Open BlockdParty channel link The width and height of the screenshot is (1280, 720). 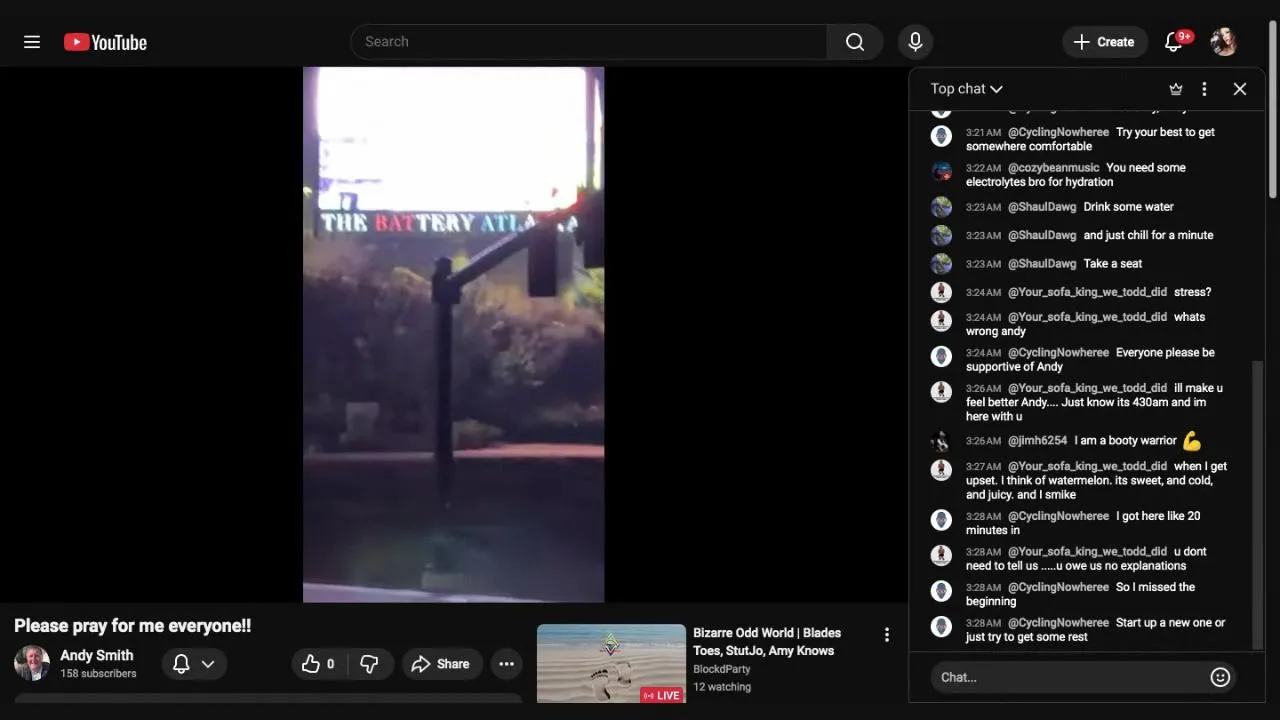click(721, 669)
